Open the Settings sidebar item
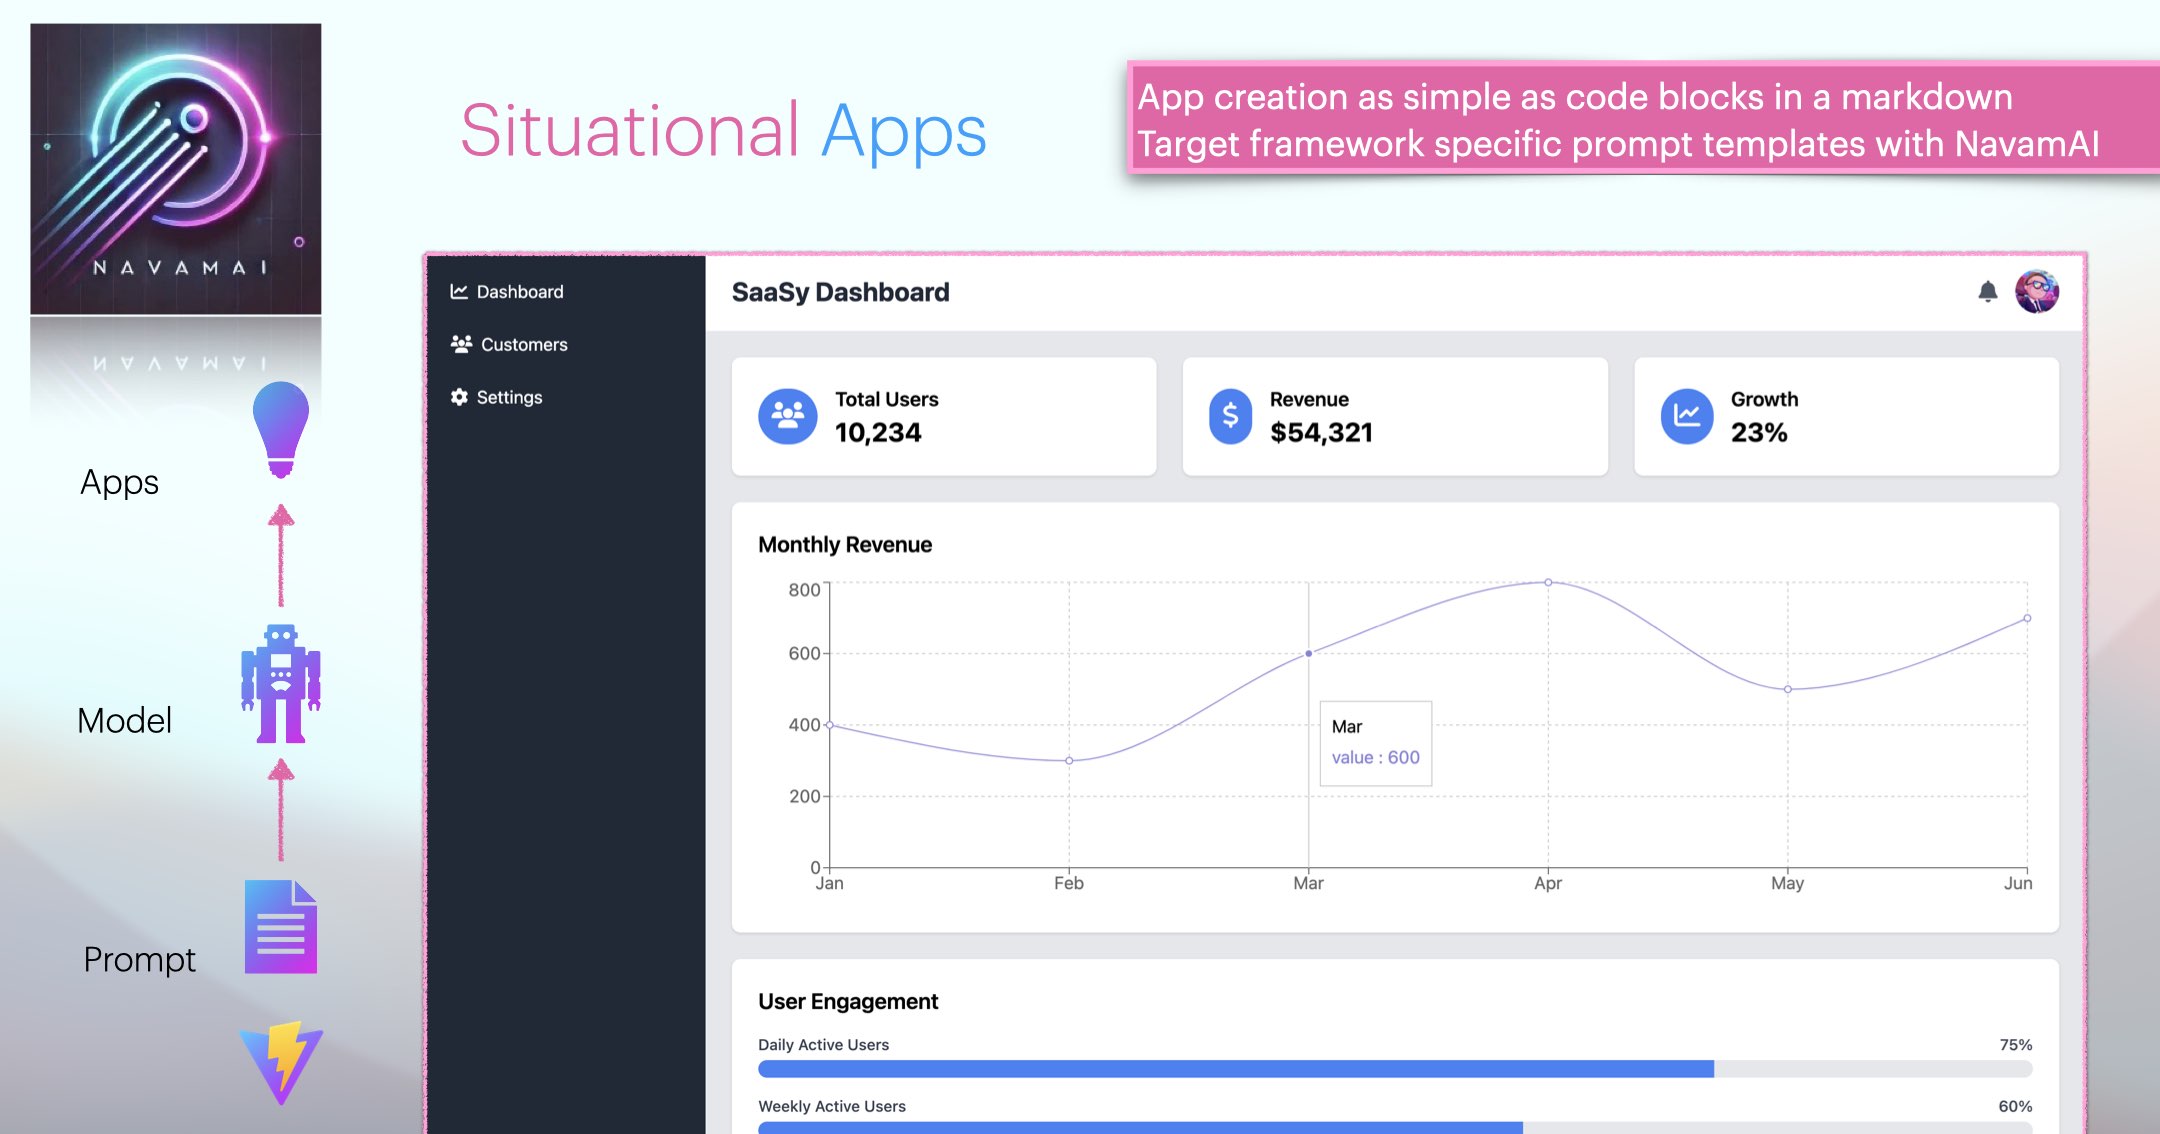 coord(496,397)
